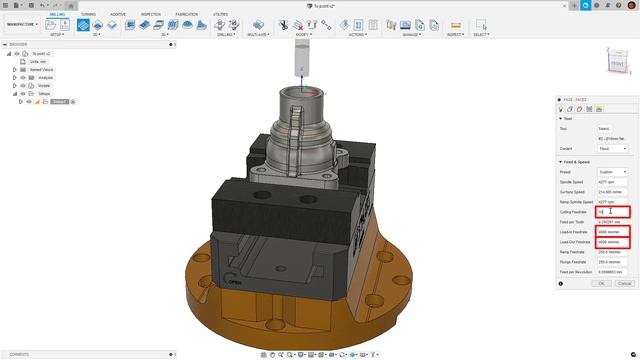Click the notifications bell icon

608,6
